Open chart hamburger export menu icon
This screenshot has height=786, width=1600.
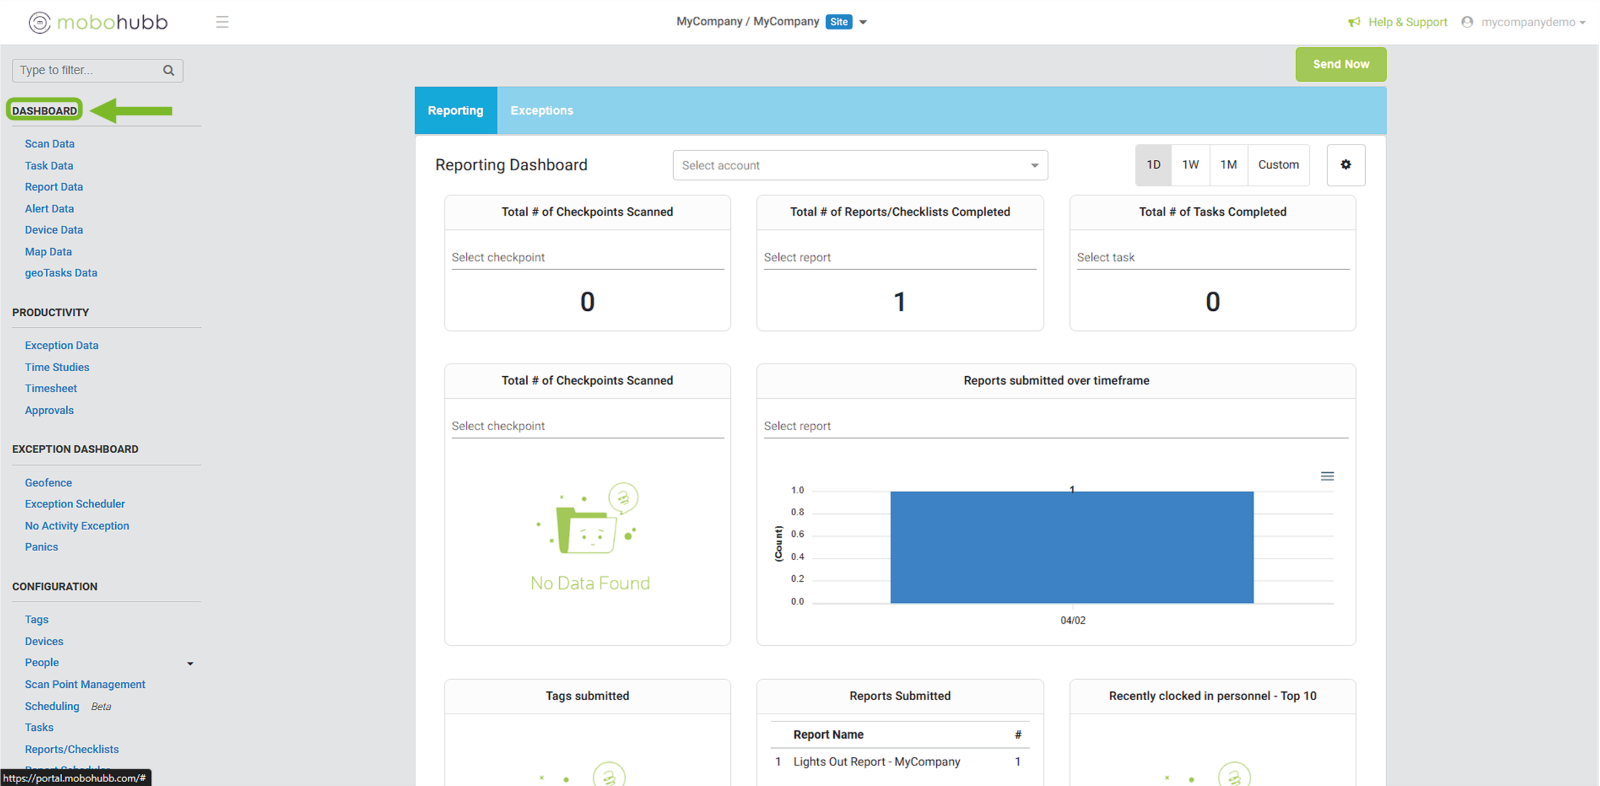(x=1327, y=476)
